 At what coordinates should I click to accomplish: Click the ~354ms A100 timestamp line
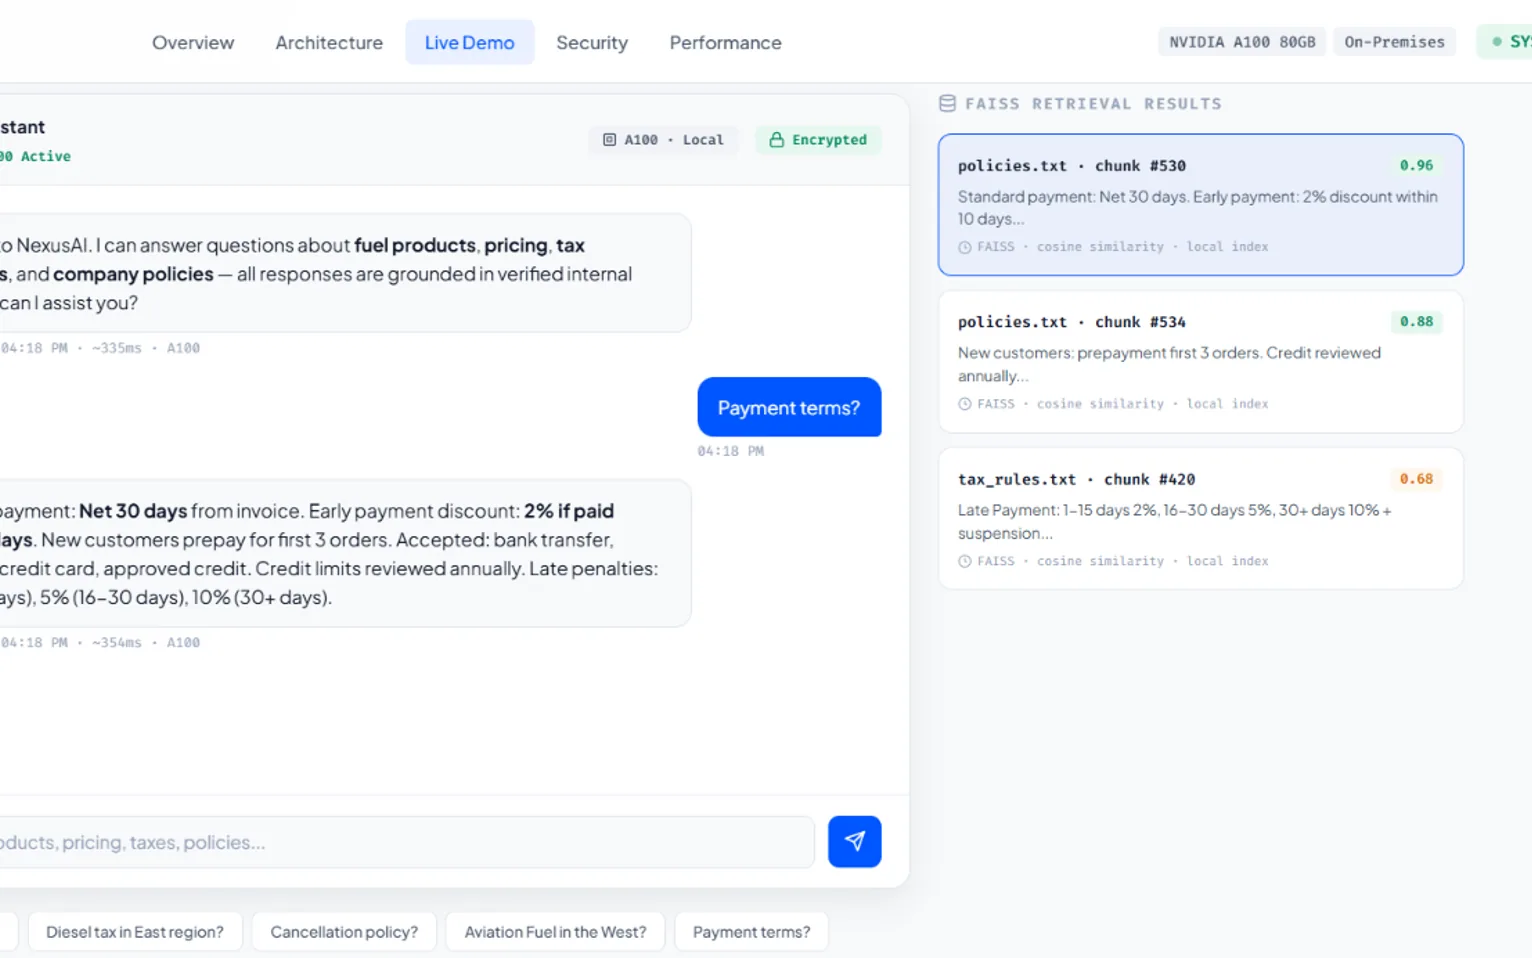click(100, 643)
